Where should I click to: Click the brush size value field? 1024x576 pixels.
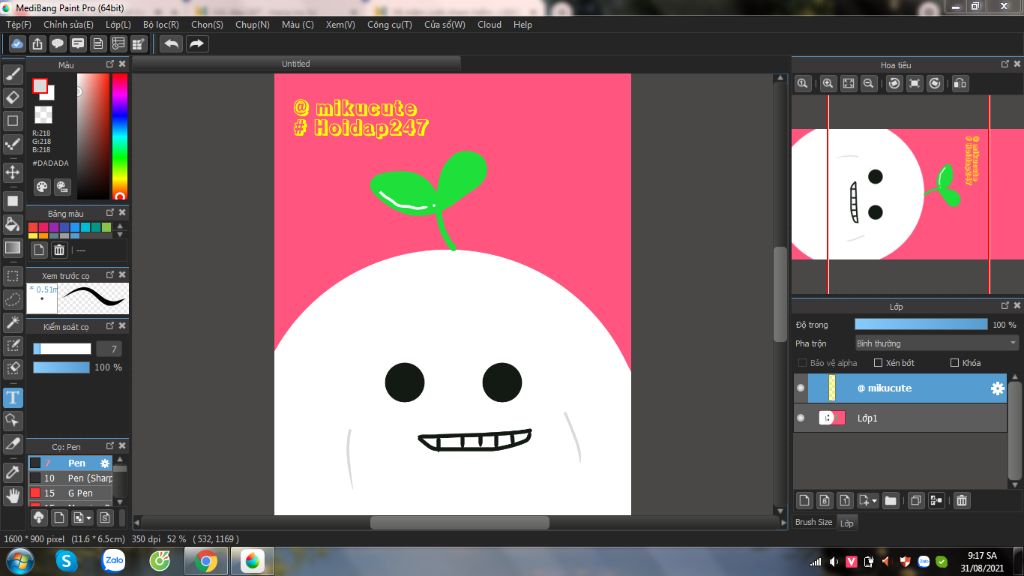108,349
